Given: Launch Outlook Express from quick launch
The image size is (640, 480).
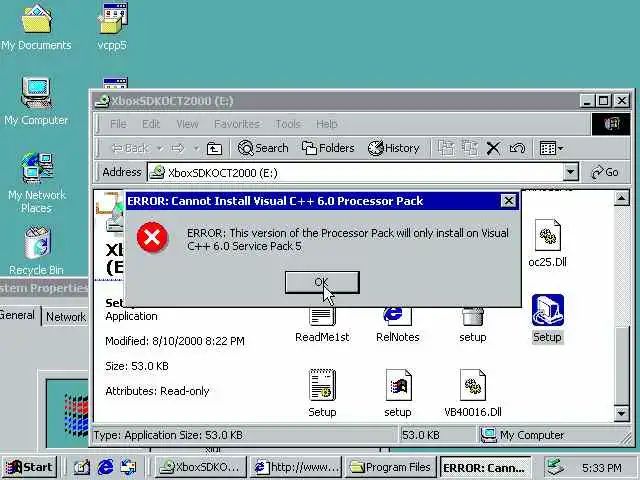Looking at the screenshot, I should tap(128, 467).
